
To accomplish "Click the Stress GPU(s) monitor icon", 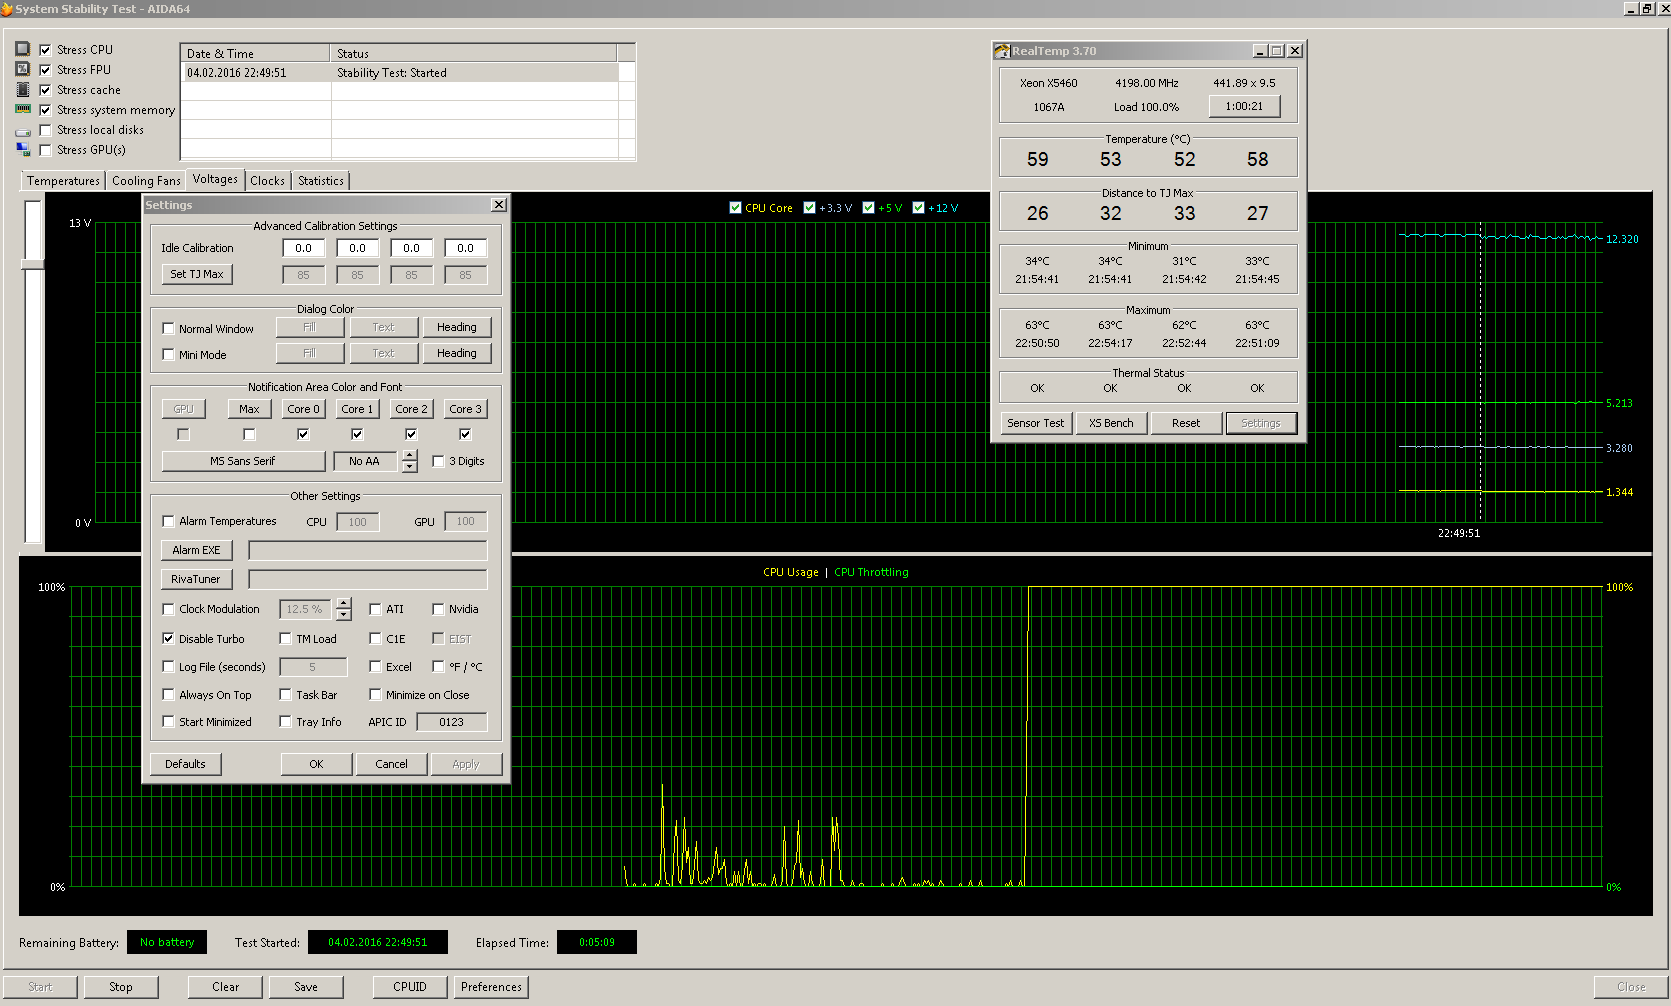I will point(22,149).
